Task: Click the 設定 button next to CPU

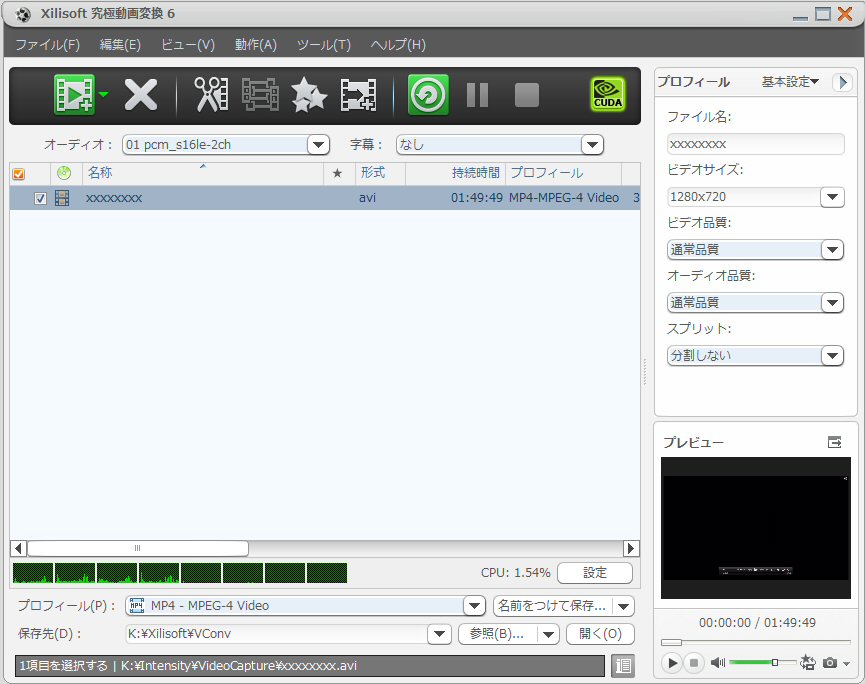Action: (595, 573)
